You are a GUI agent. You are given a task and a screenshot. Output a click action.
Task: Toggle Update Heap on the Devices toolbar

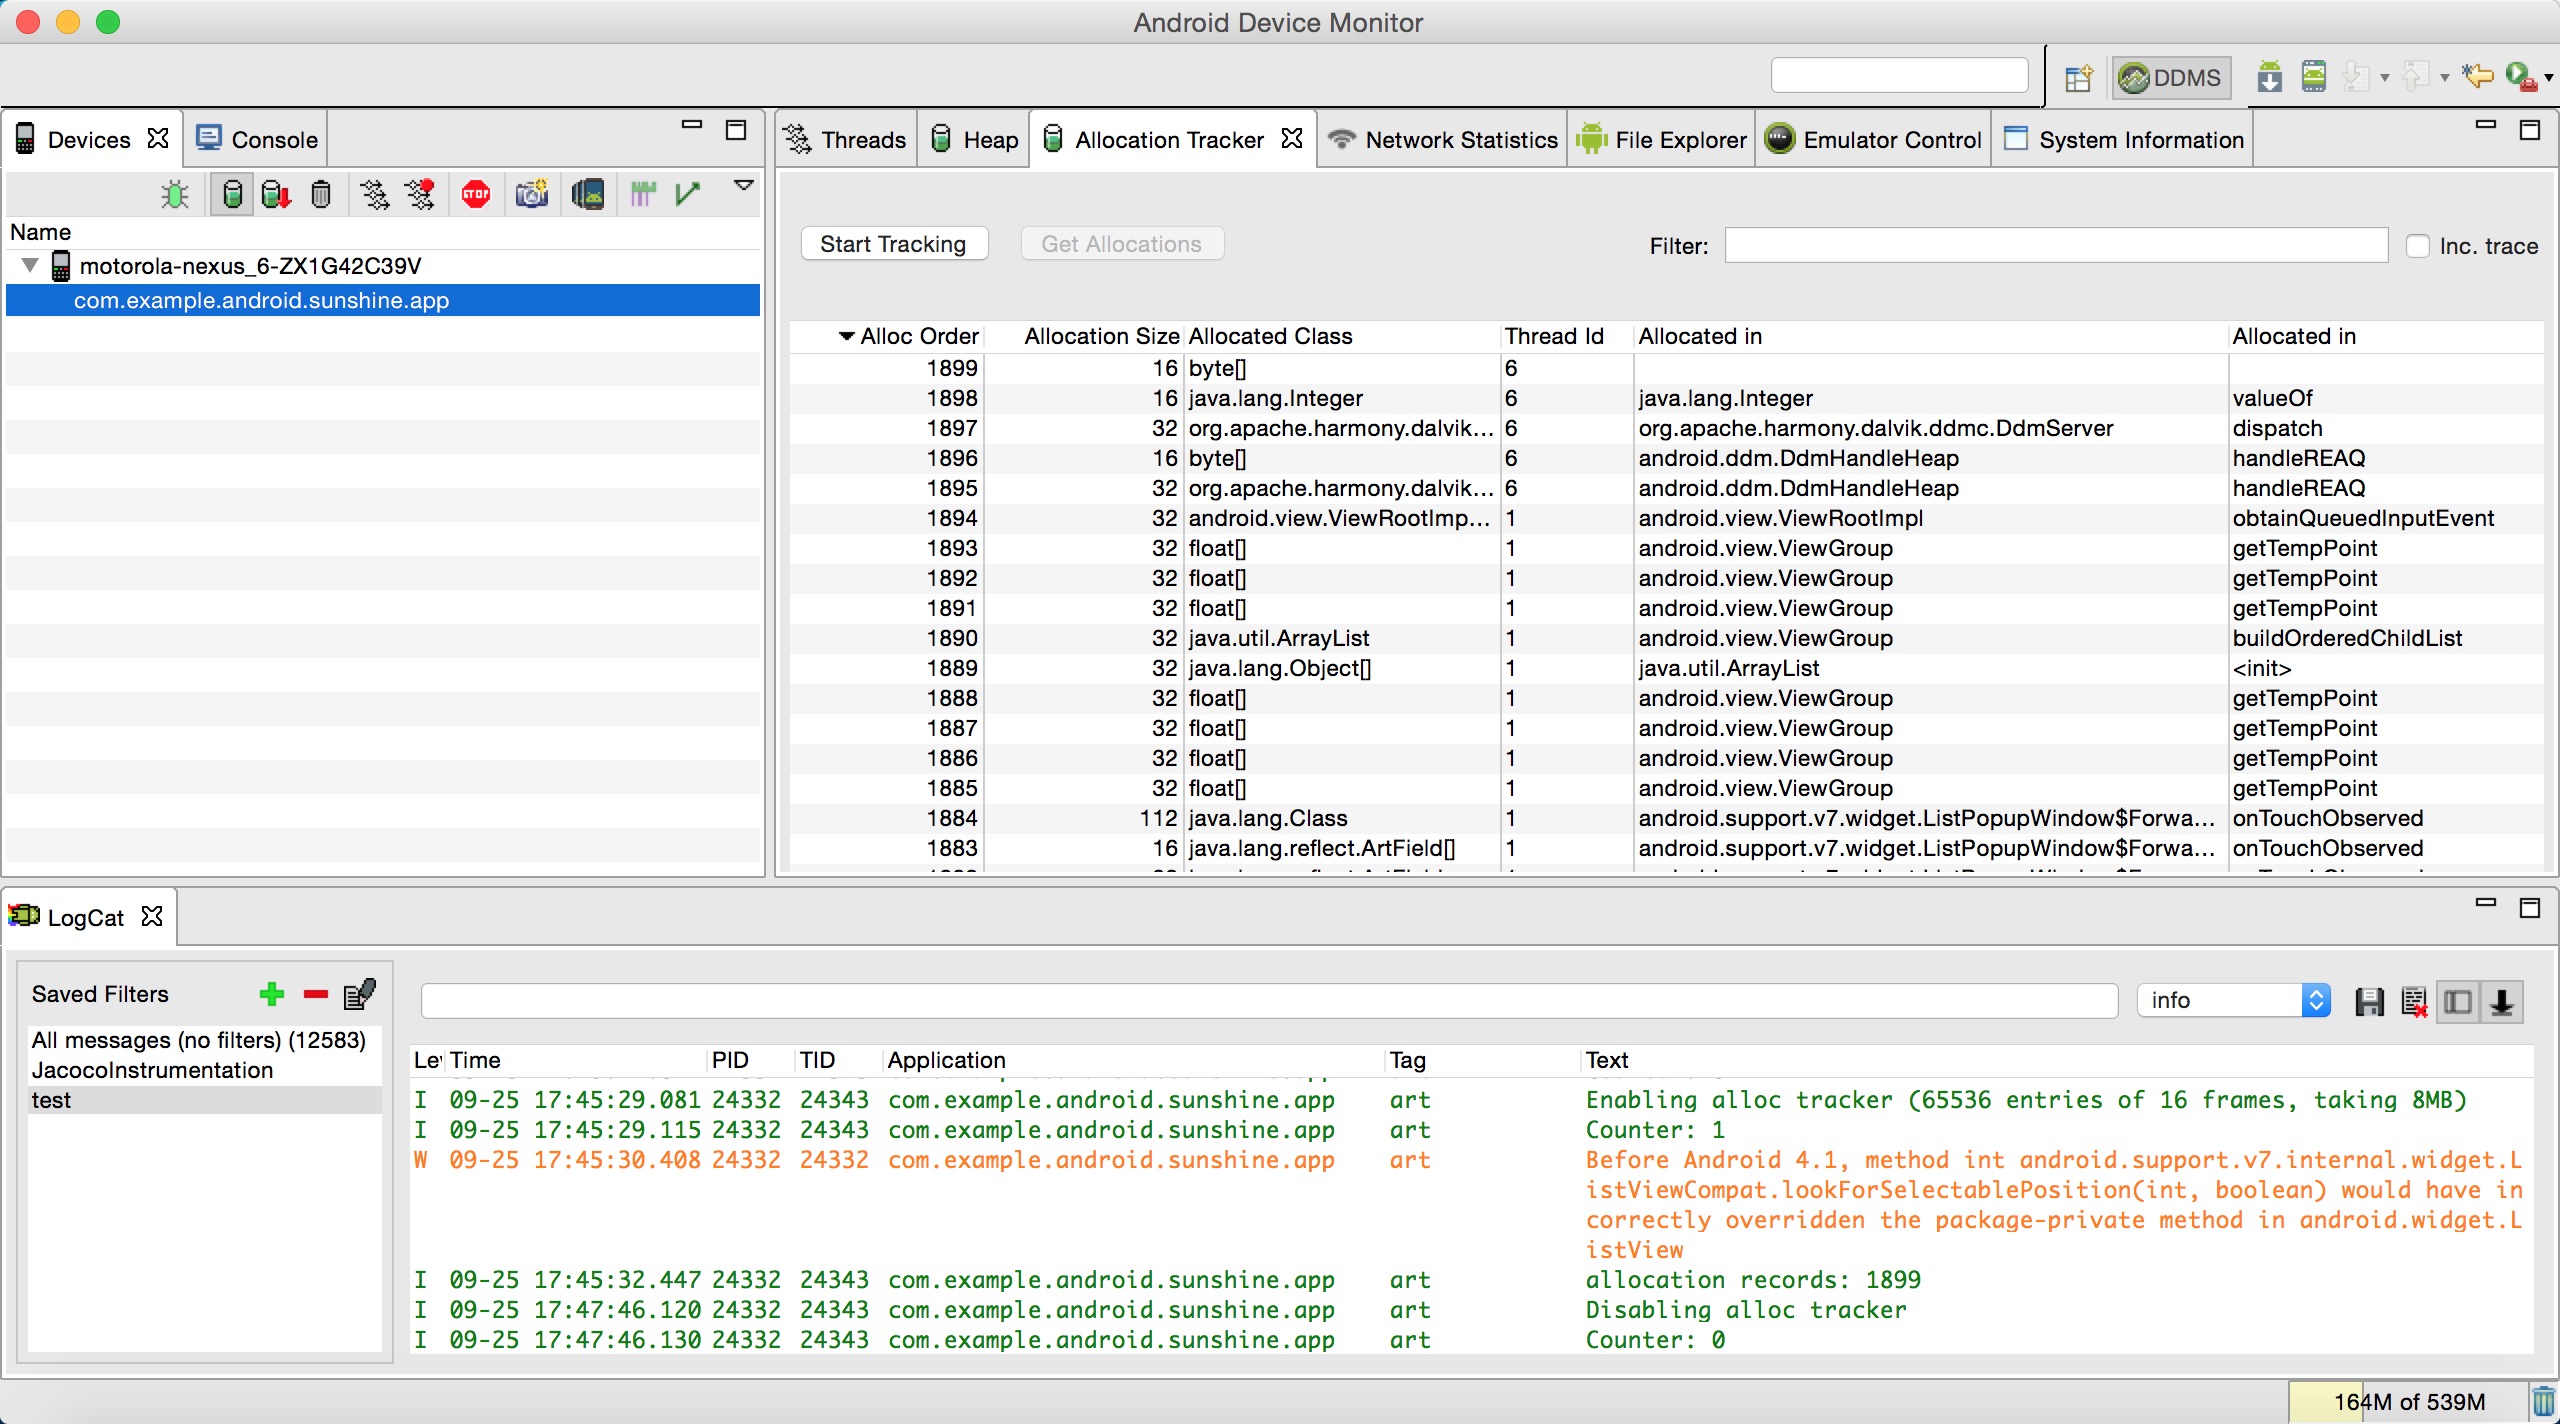(232, 194)
